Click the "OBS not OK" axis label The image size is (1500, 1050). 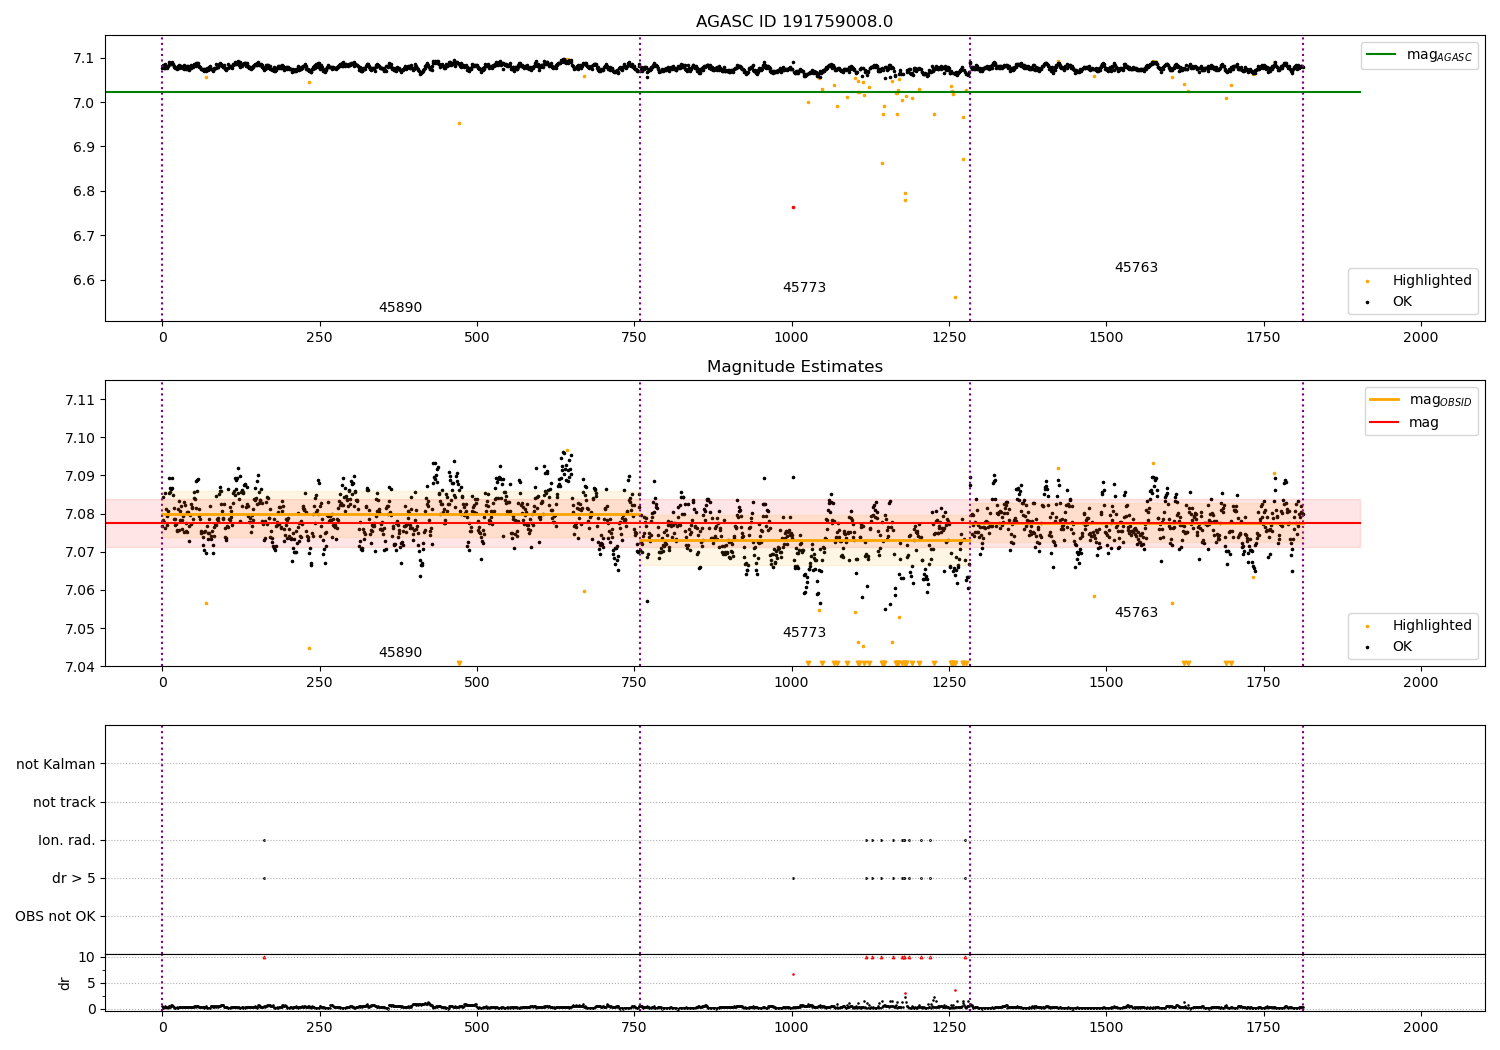(55, 917)
